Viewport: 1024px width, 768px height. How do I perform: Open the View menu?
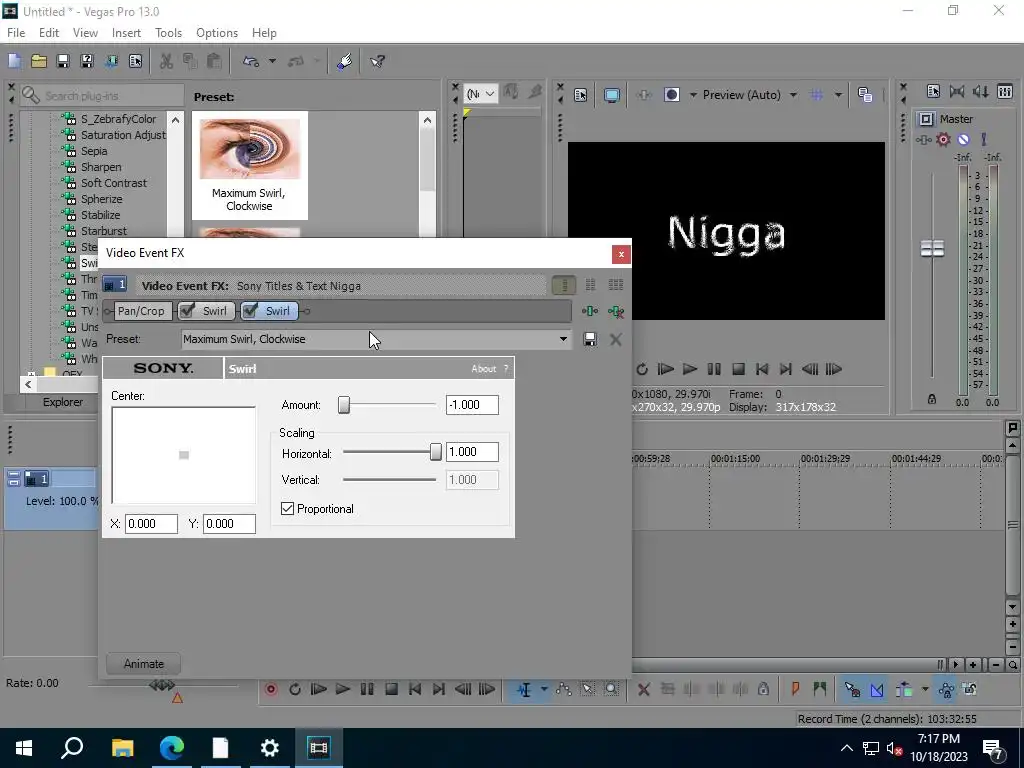click(x=85, y=33)
